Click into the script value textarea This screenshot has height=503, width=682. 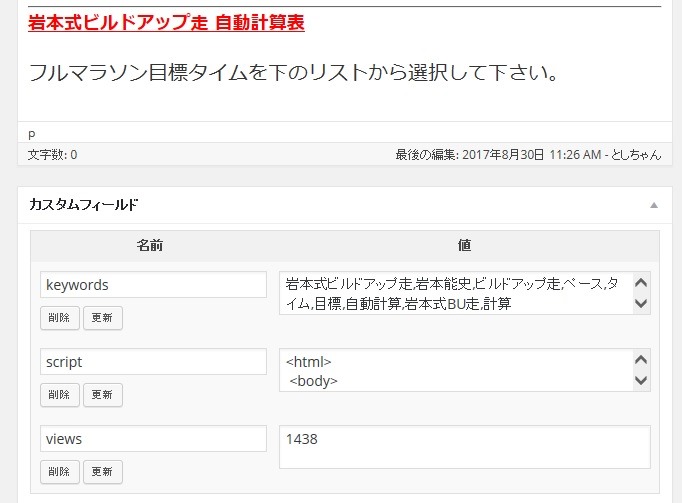click(457, 370)
